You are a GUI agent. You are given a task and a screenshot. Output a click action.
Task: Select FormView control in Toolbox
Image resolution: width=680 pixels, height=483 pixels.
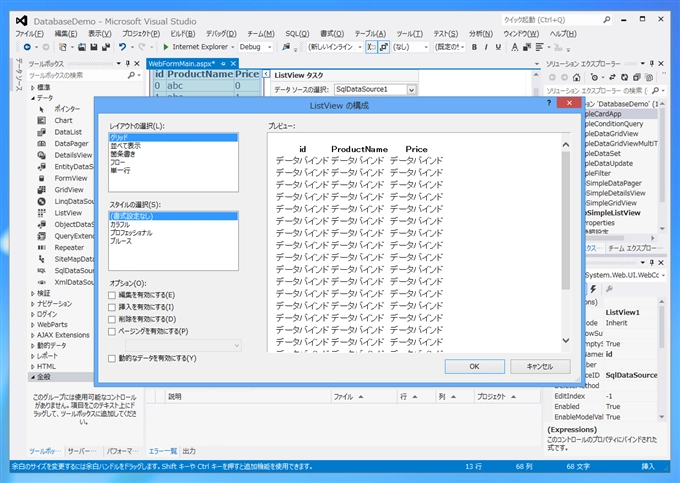(x=71, y=178)
